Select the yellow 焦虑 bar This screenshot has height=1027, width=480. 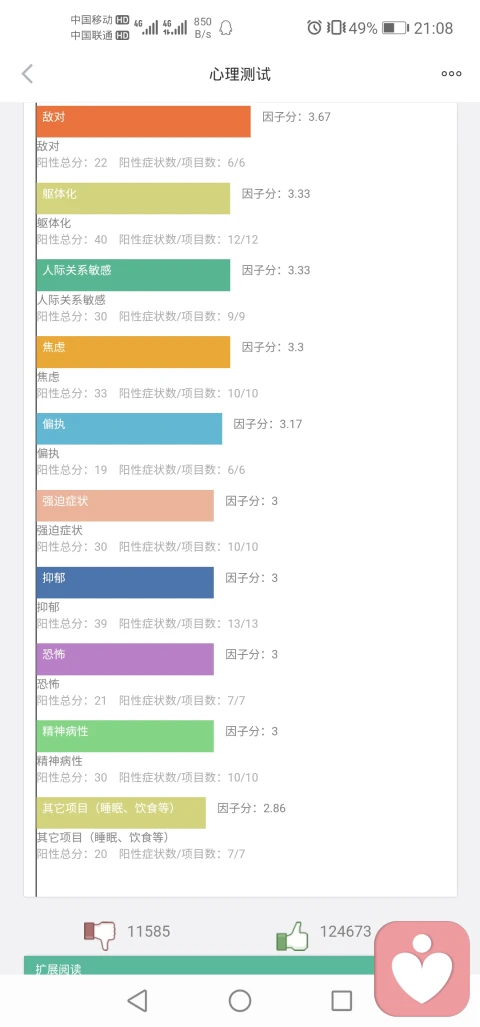click(x=134, y=352)
